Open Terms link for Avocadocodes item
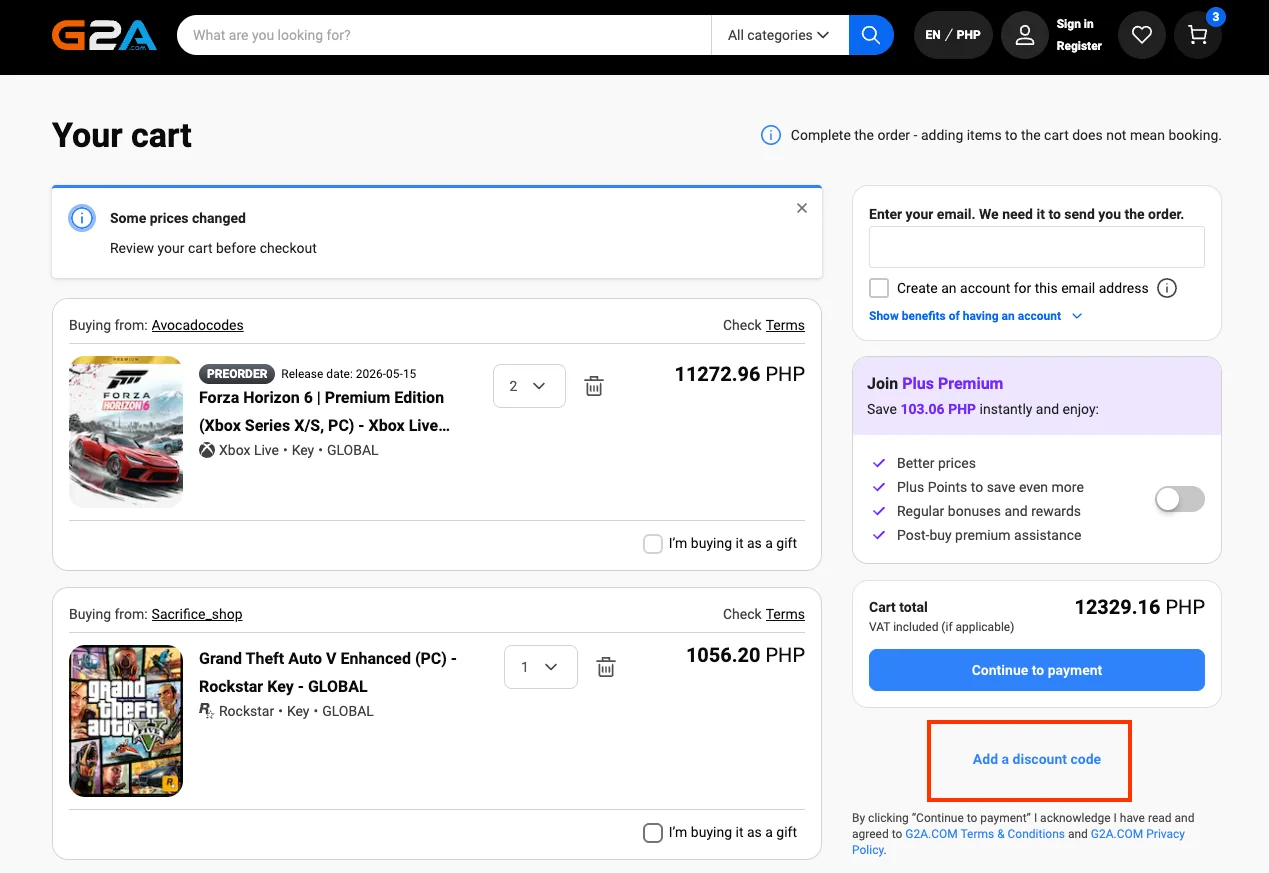This screenshot has height=873, width=1269. click(785, 325)
